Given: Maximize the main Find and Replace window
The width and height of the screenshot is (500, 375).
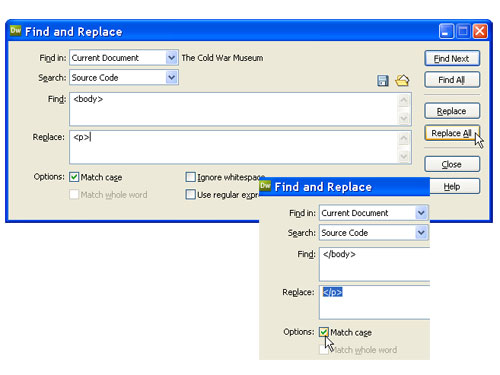Looking at the screenshot, I should tap(463, 32).
